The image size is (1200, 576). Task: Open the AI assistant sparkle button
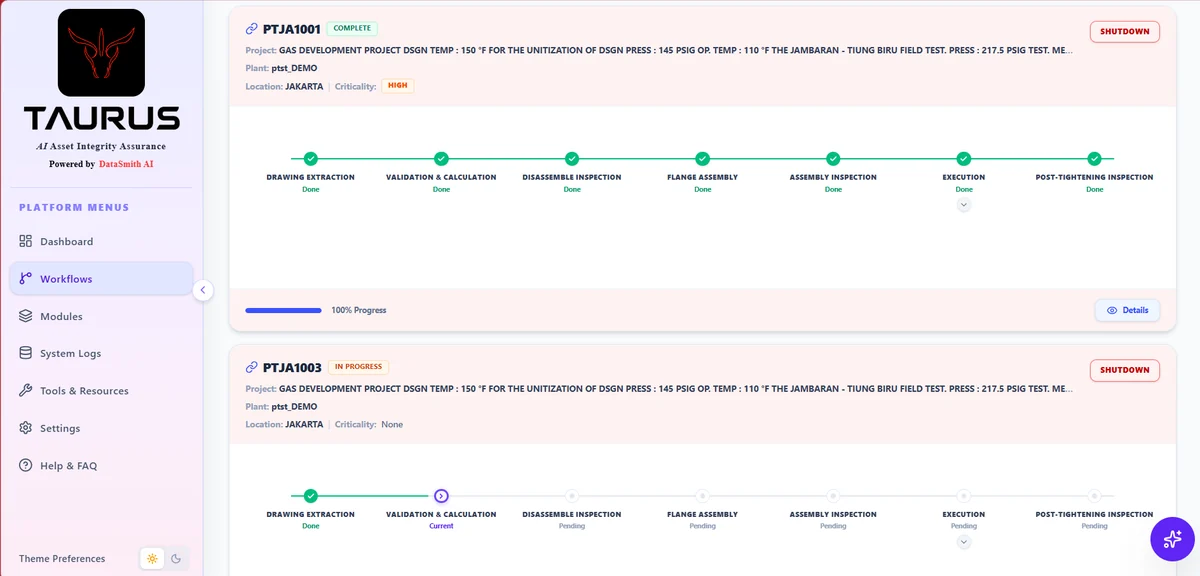[1172, 539]
